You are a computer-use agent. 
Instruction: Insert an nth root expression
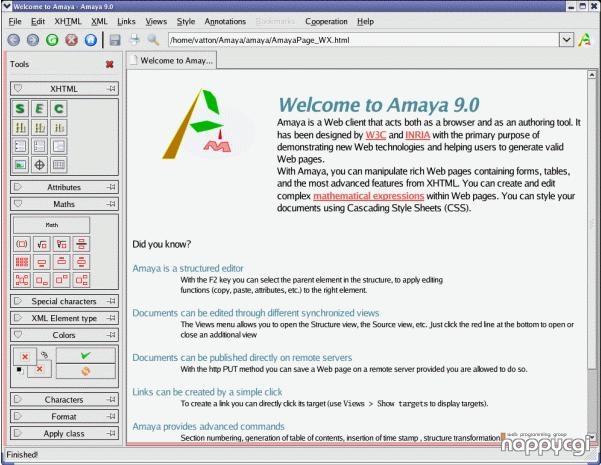[62, 244]
